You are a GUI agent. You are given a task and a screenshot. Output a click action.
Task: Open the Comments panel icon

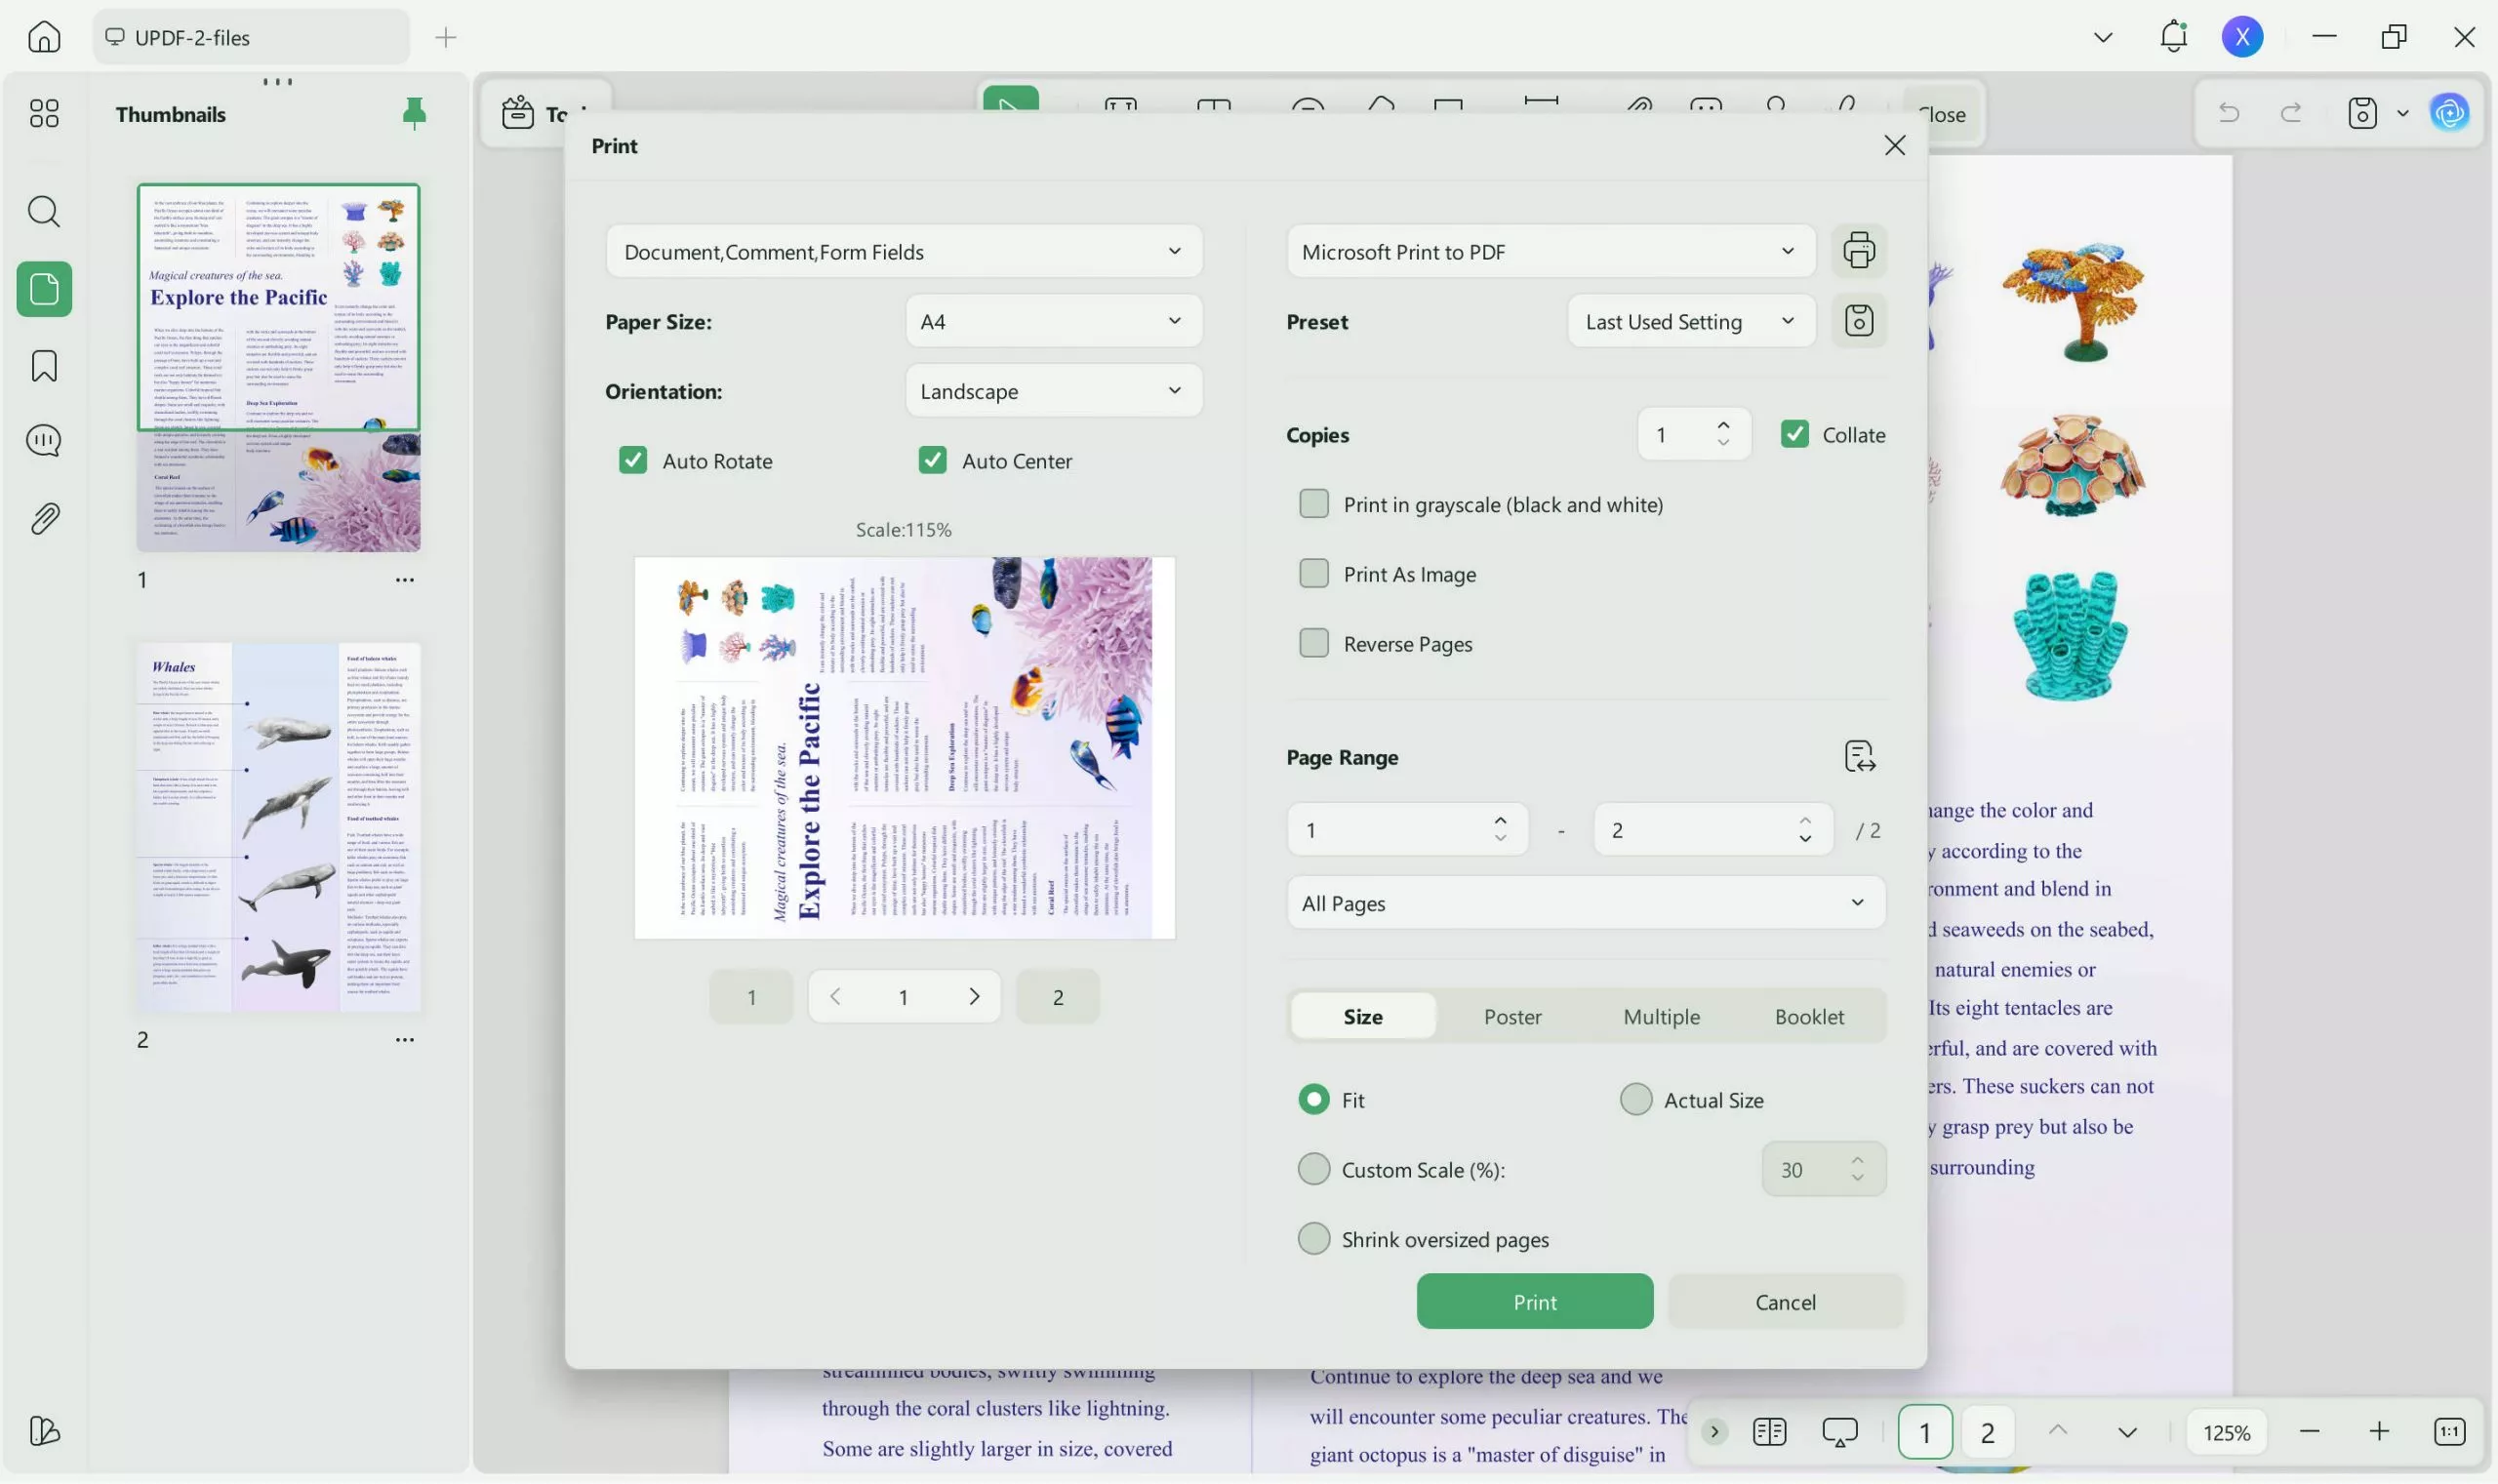pyautogui.click(x=44, y=440)
